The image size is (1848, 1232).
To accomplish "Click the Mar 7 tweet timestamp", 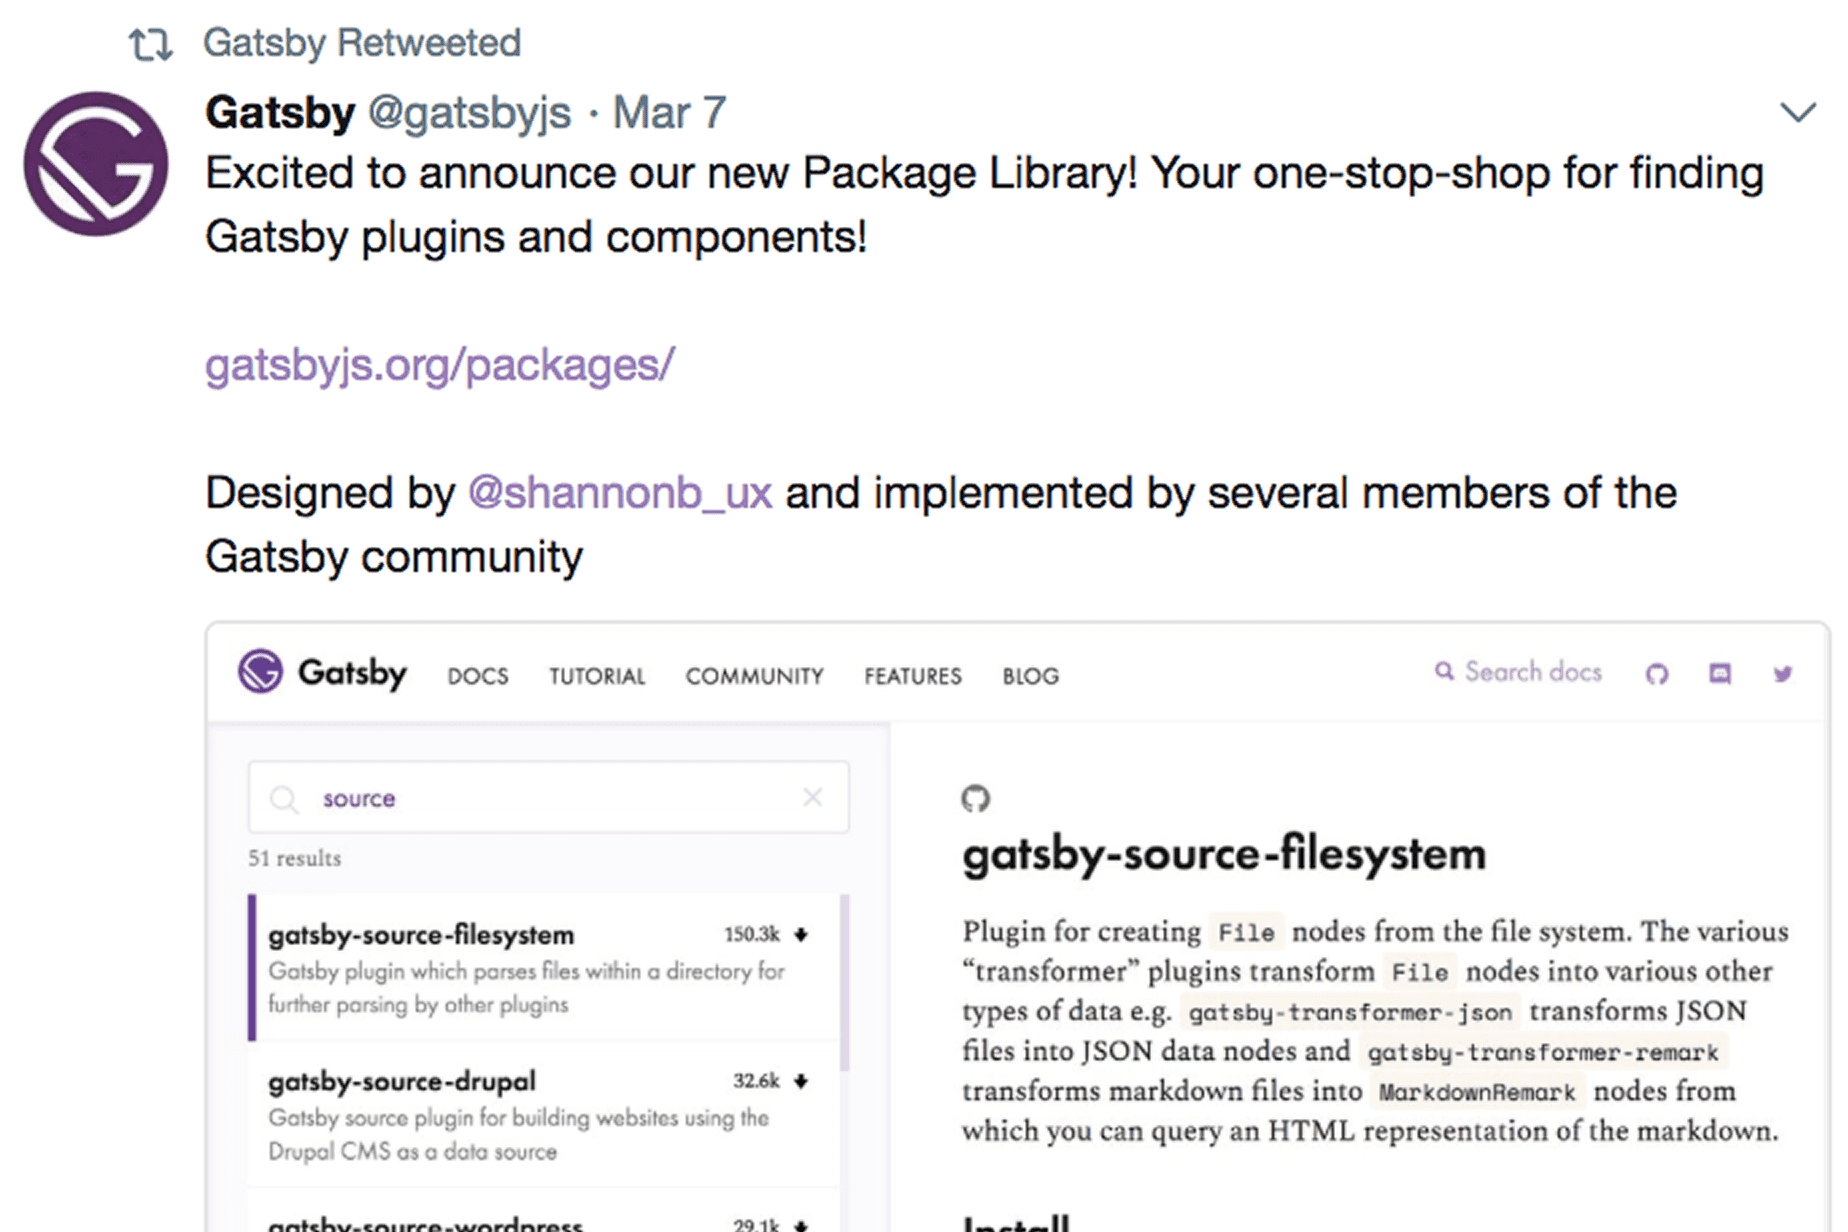I will pyautogui.click(x=669, y=112).
